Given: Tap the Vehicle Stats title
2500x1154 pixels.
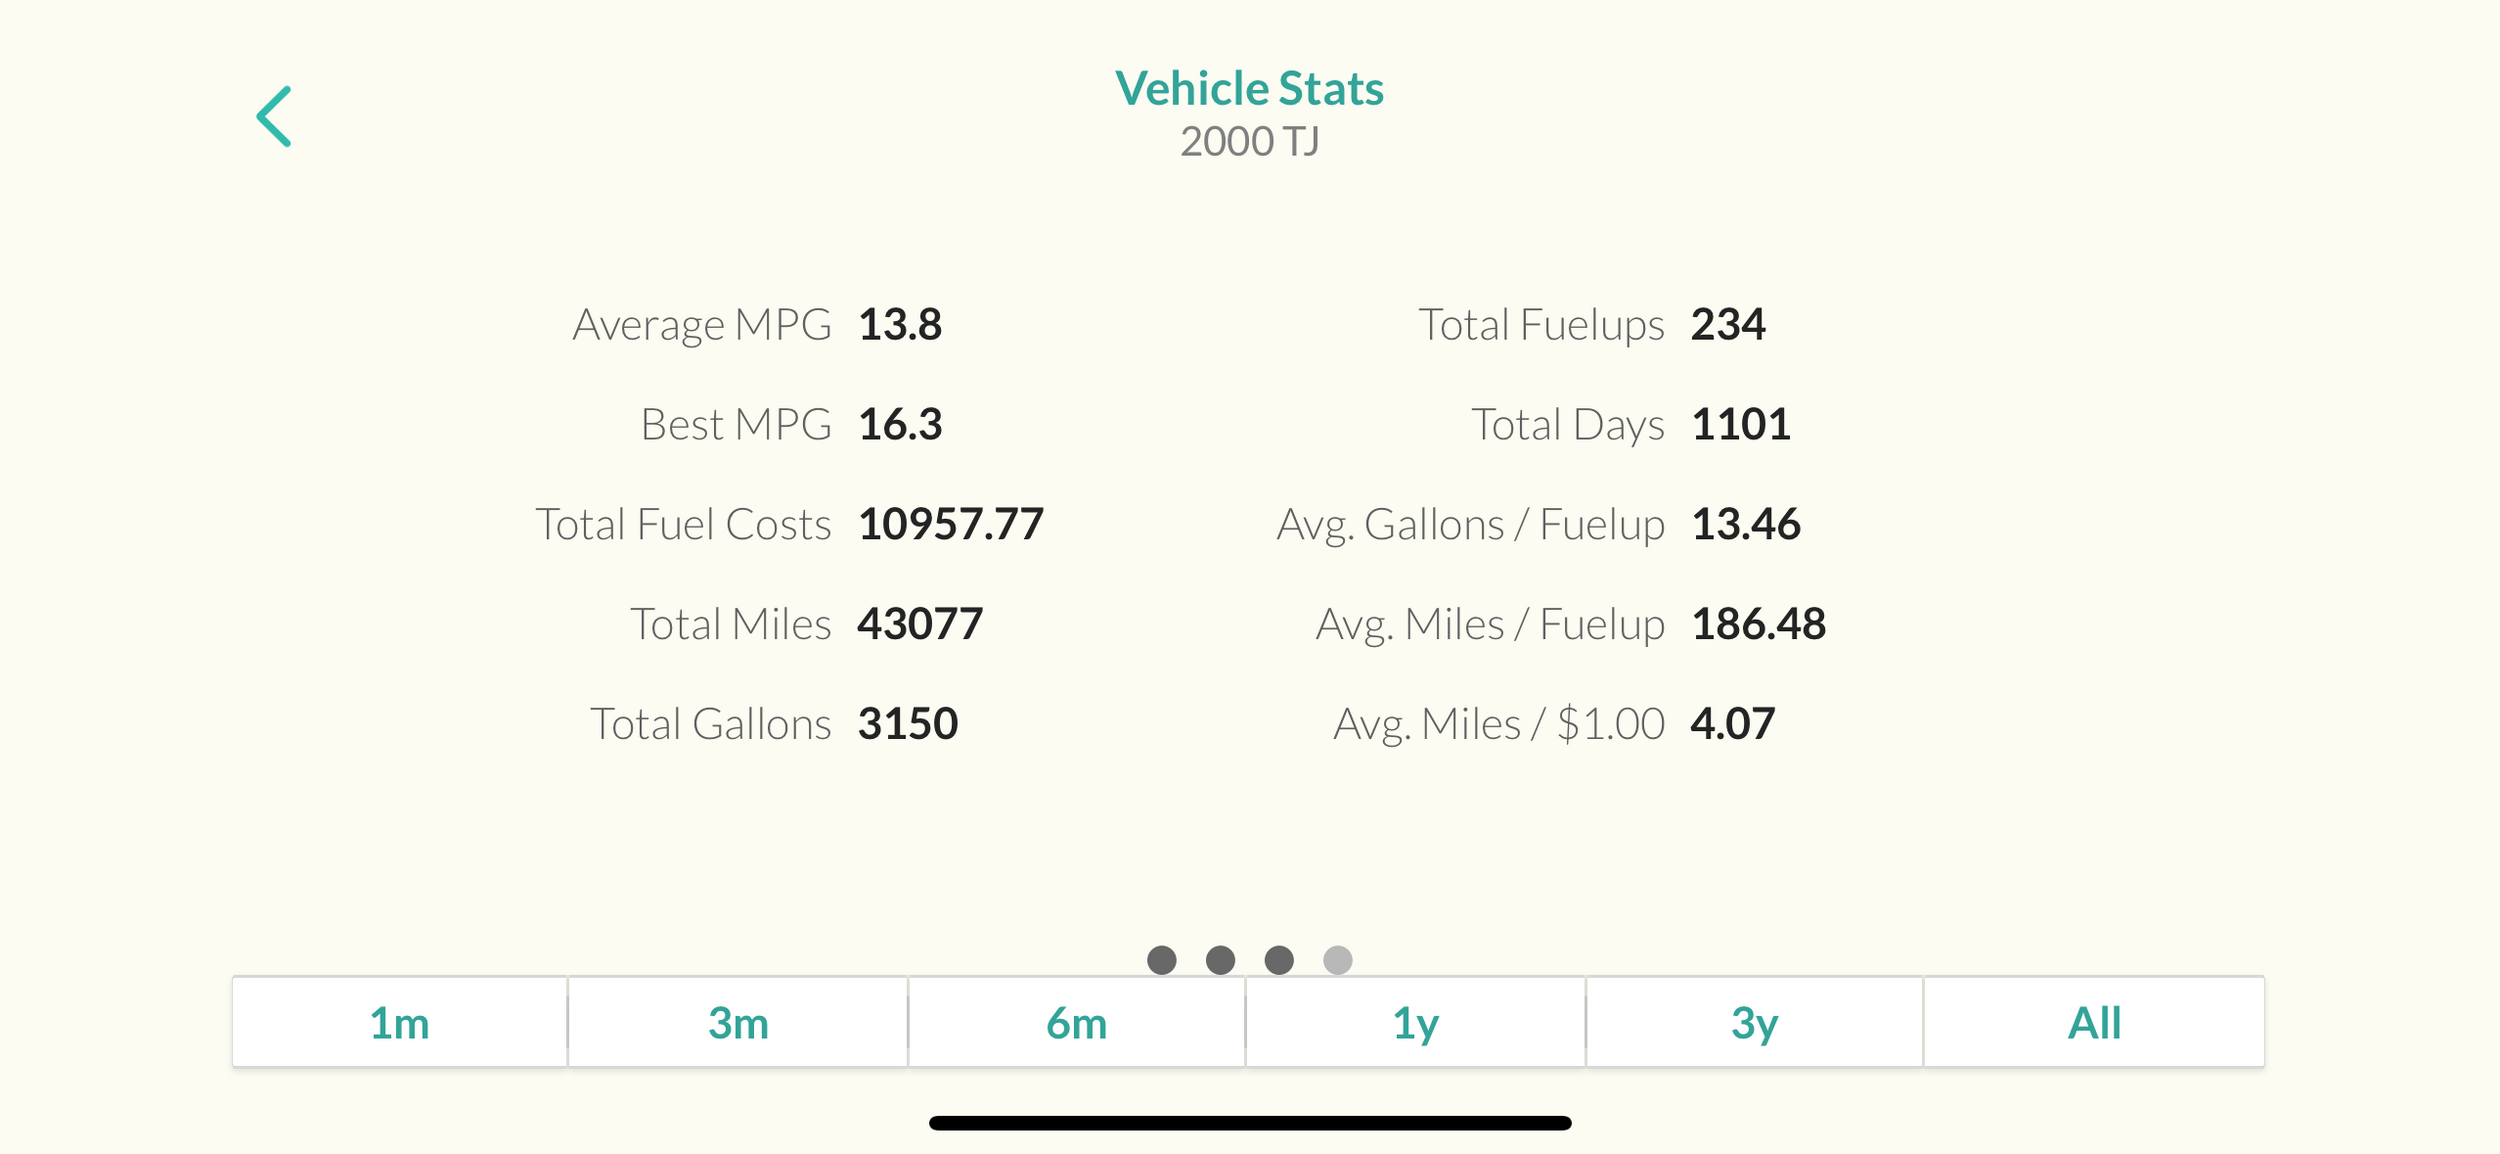Looking at the screenshot, I should coord(1249,88).
